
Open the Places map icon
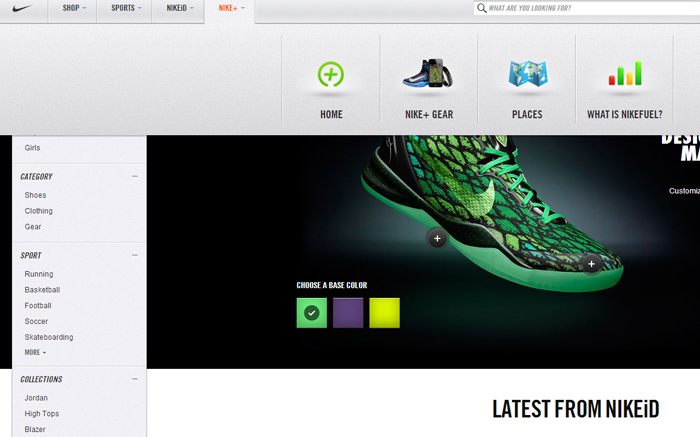point(528,74)
